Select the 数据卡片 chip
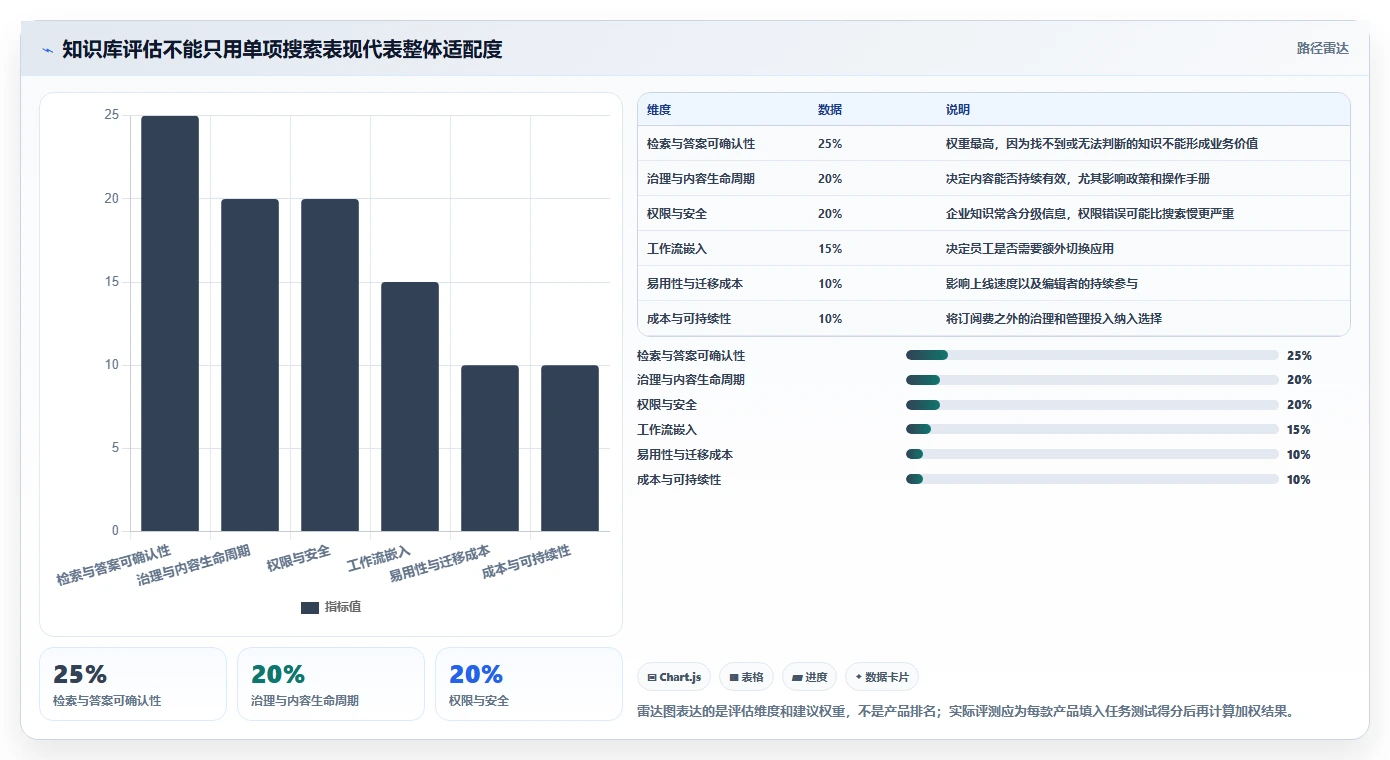The image size is (1390, 760). [881, 677]
